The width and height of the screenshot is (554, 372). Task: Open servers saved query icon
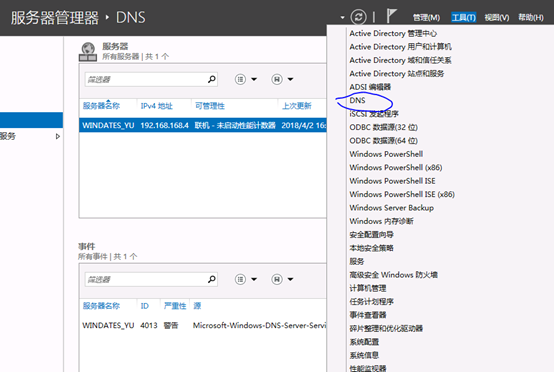(277, 79)
